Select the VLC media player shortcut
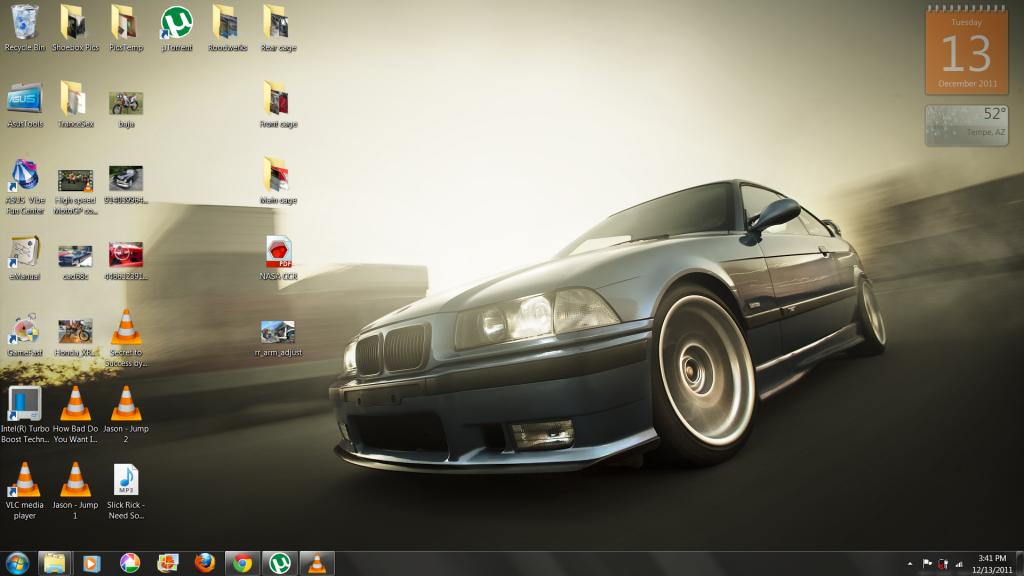 point(25,481)
